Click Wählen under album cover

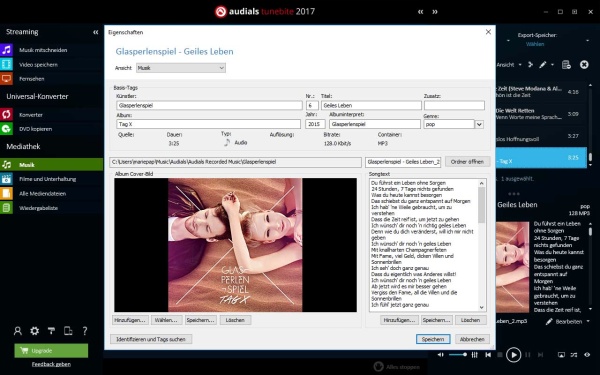(x=166, y=320)
